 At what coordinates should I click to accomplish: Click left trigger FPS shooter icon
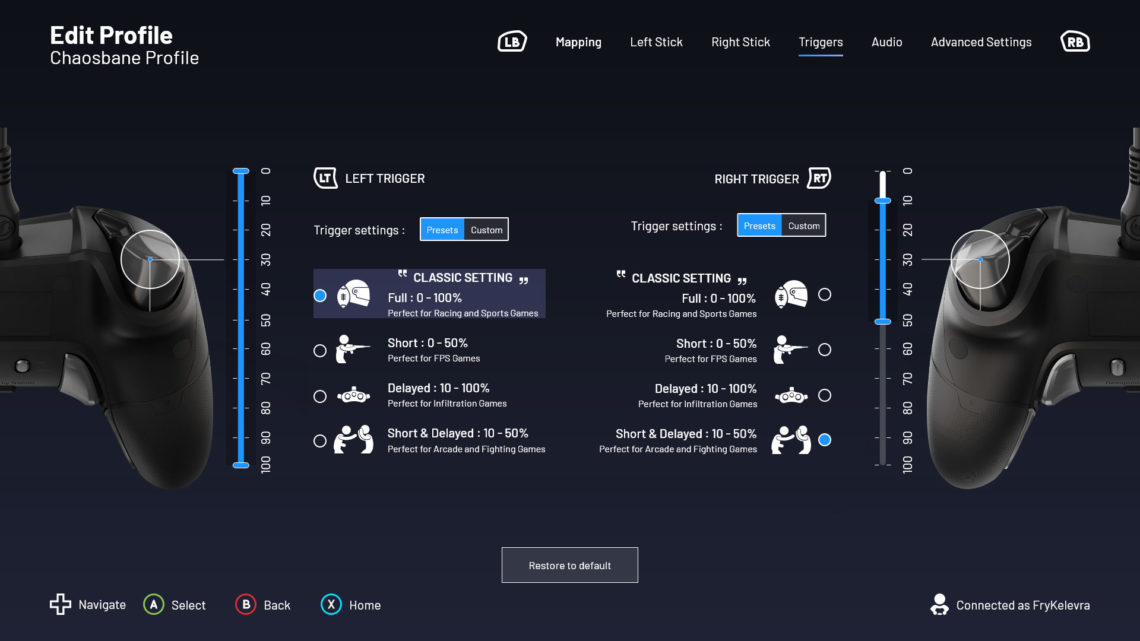(x=353, y=349)
